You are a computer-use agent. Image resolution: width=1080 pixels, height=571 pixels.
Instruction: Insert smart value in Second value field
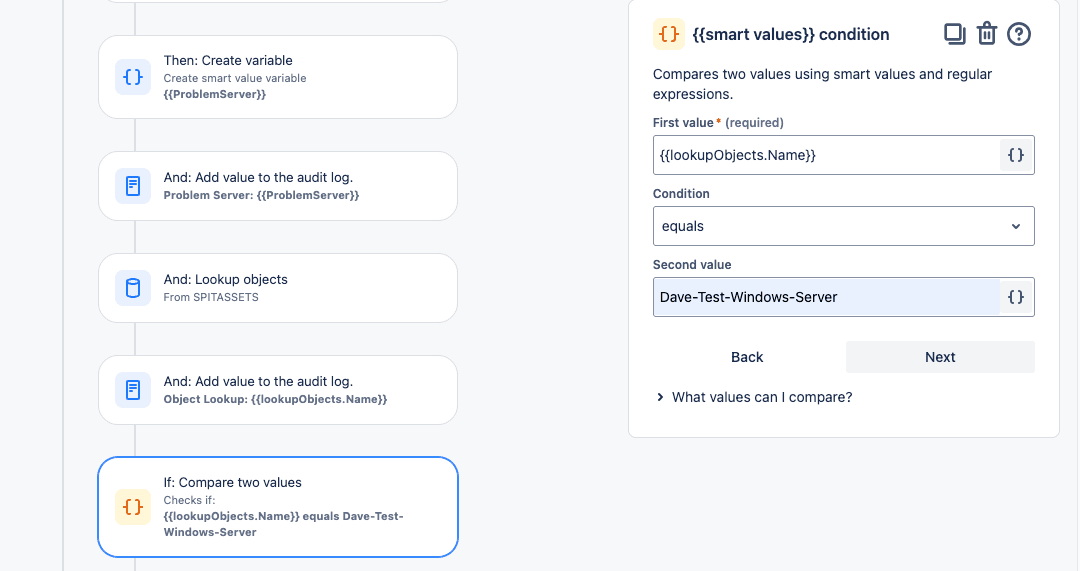(x=1016, y=297)
